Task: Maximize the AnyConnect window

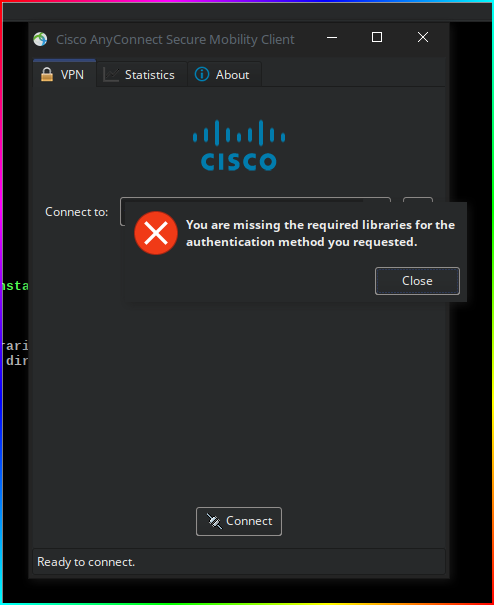Action: (377, 37)
